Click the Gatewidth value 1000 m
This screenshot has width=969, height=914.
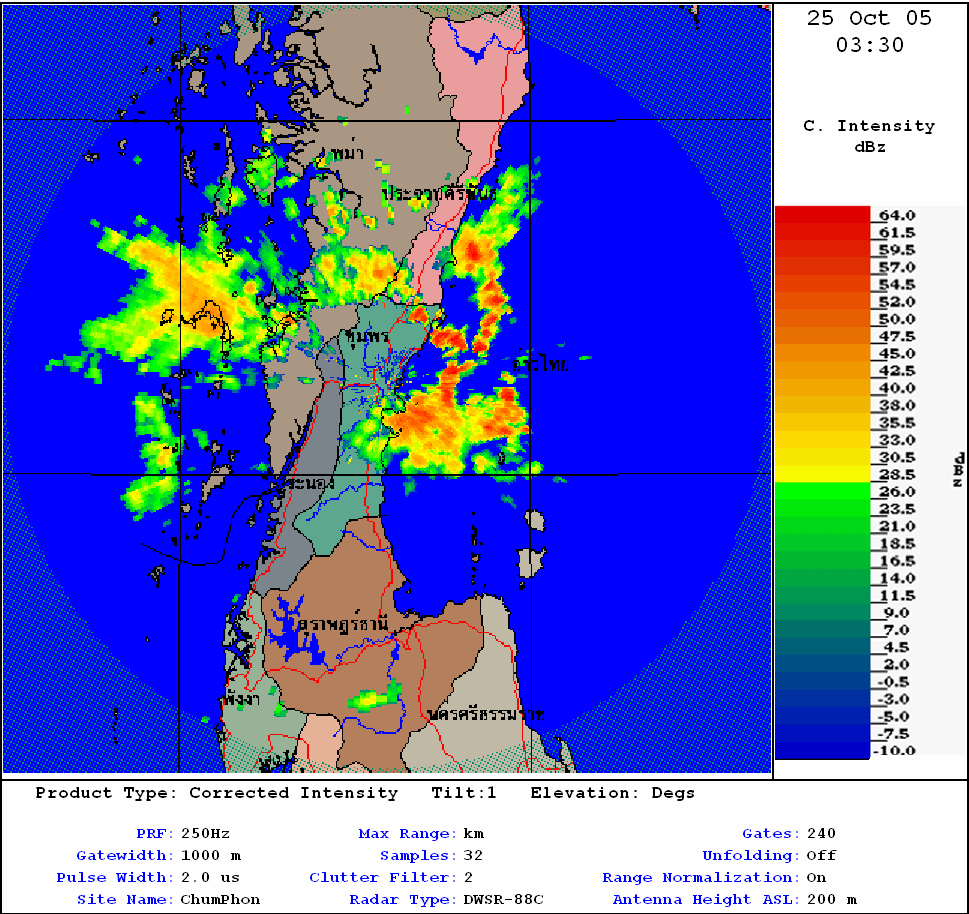click(210, 855)
